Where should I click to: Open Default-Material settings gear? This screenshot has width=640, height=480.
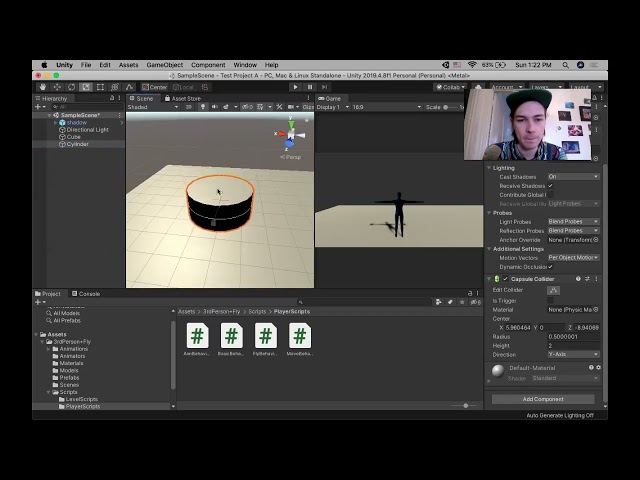[598, 367]
